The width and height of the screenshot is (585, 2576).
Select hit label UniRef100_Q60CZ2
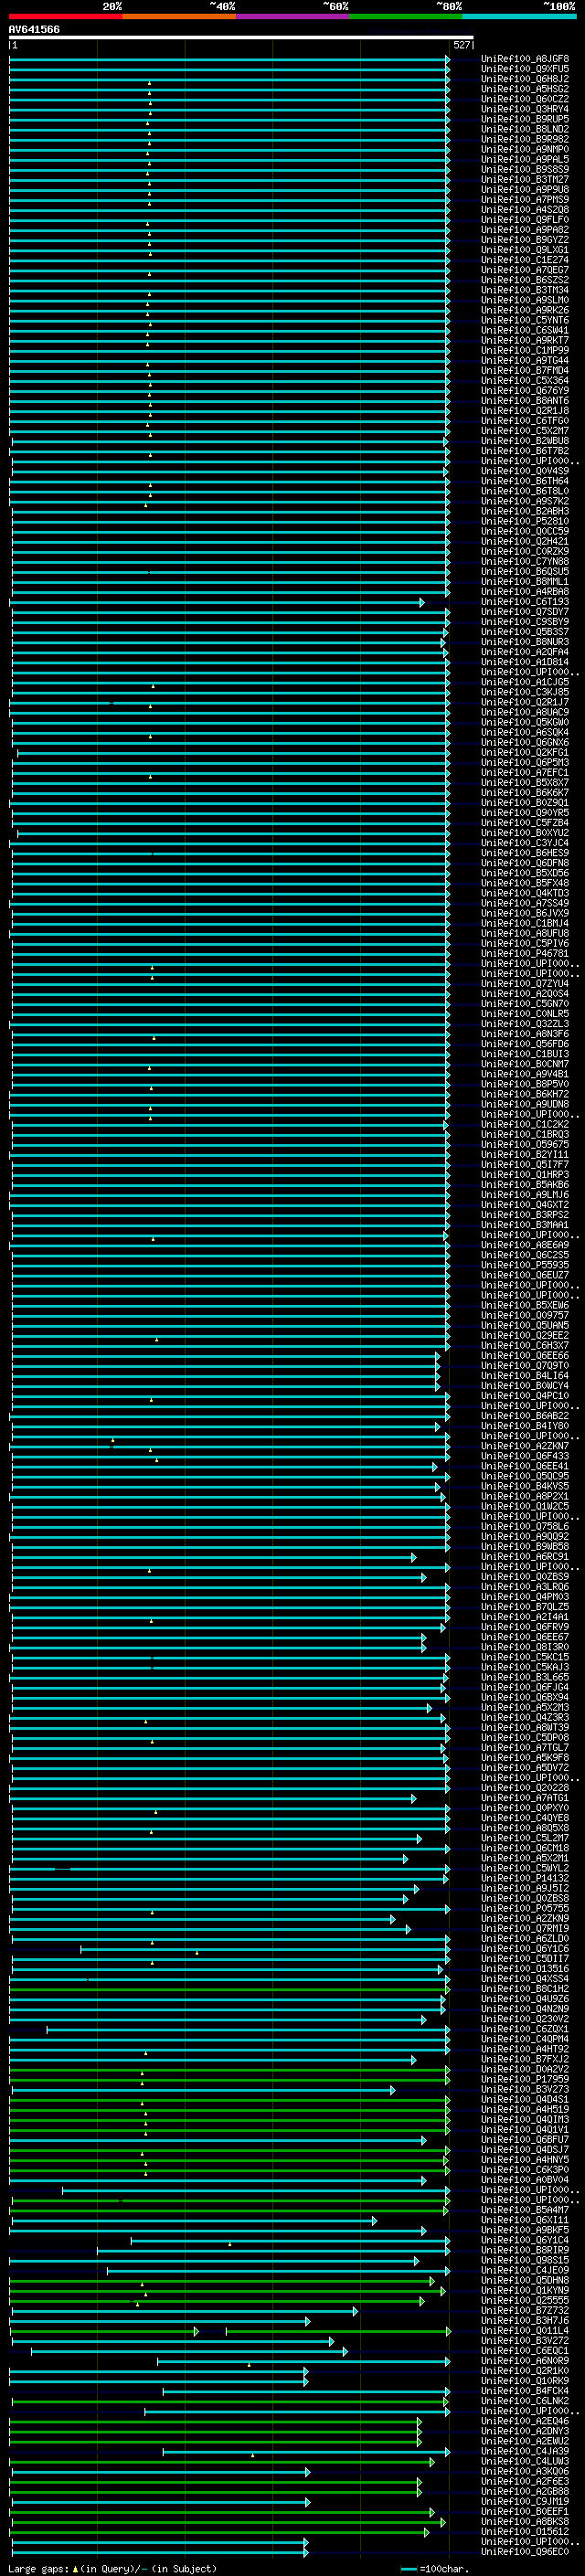525,99
